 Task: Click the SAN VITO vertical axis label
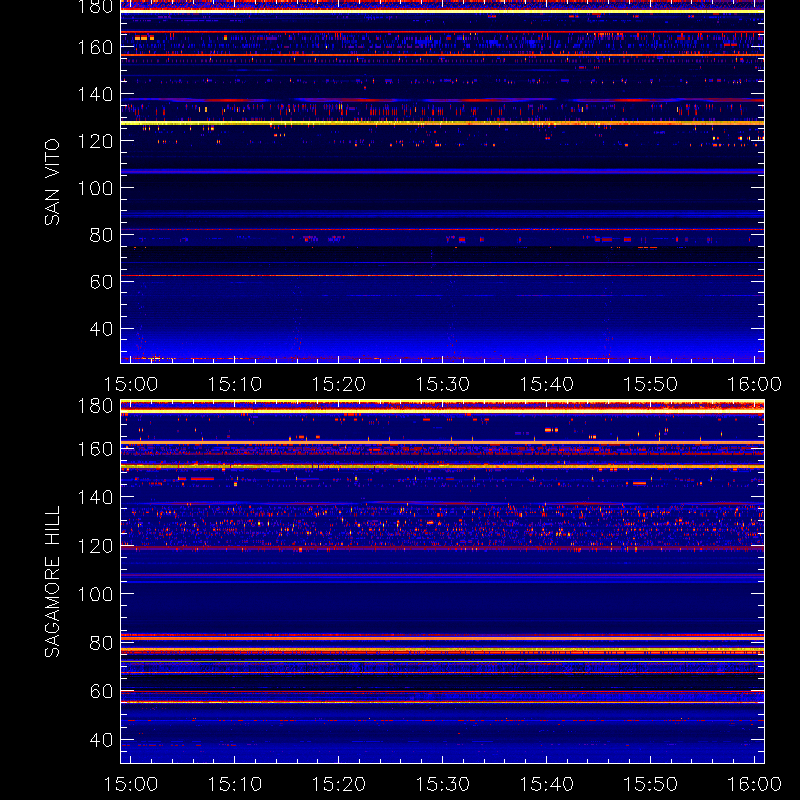tap(52, 182)
